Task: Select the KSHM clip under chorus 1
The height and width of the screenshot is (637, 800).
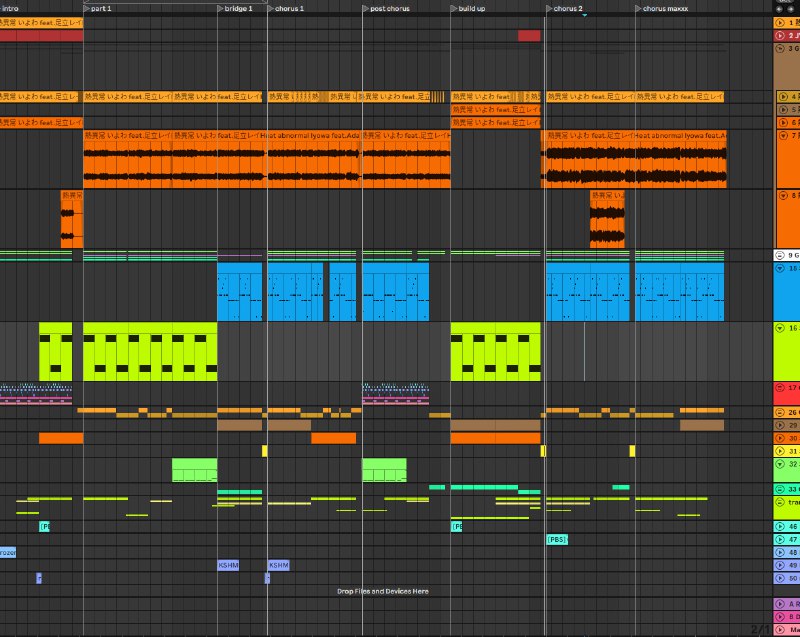Action: [279, 565]
